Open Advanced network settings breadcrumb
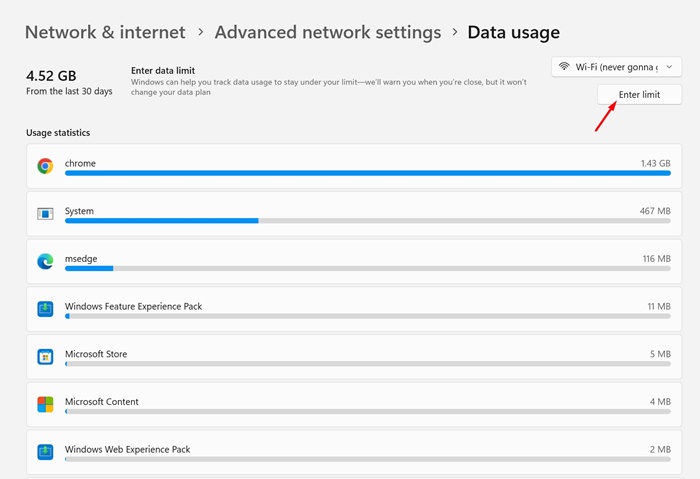Screen dimensions: 700x479 click(x=327, y=32)
